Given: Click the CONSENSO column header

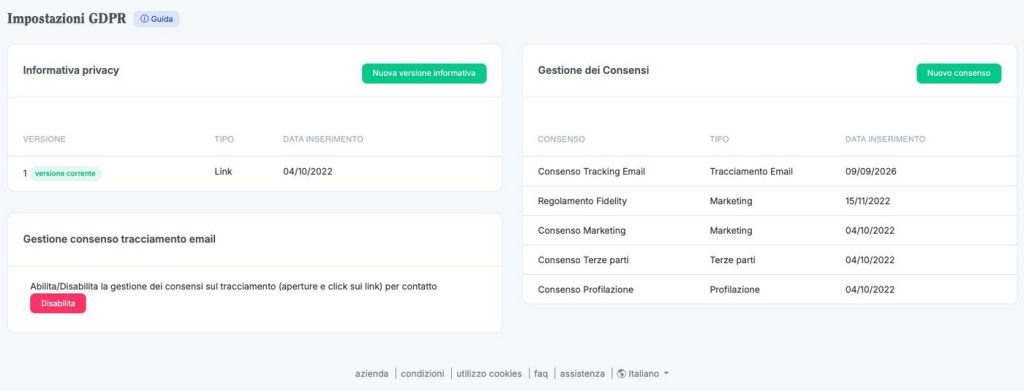Looking at the screenshot, I should point(561,139).
